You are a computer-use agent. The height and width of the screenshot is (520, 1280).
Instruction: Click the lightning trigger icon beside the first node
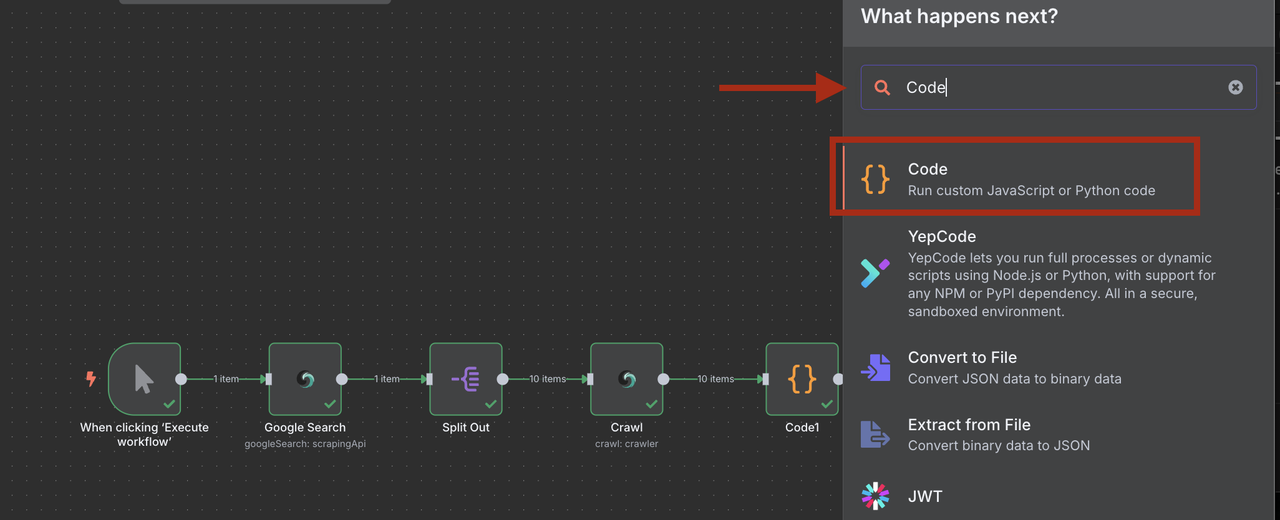91,379
